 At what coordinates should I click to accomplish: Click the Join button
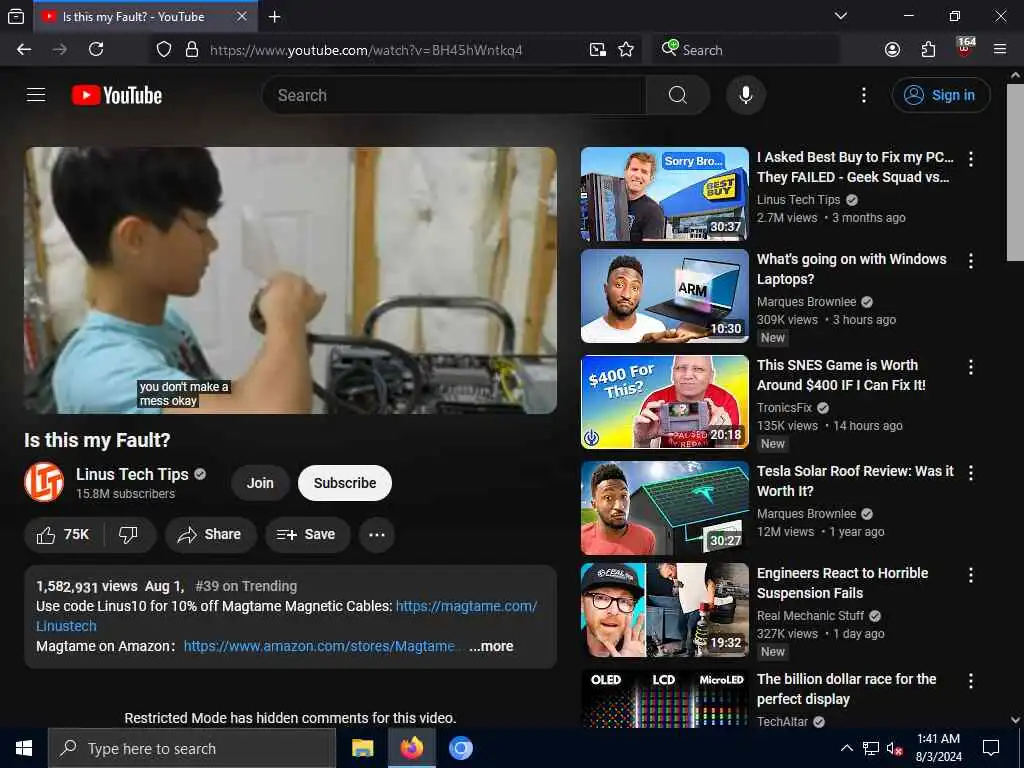(260, 483)
